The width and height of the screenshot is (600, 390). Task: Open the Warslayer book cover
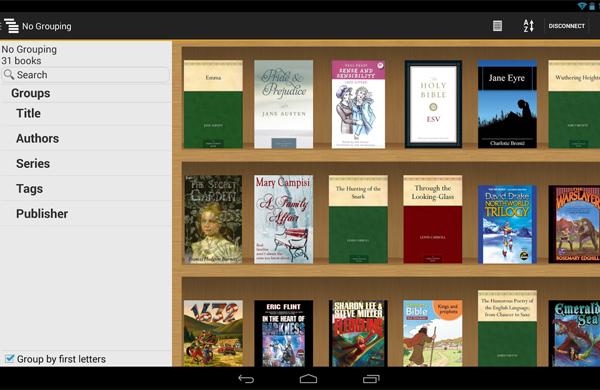point(574,225)
